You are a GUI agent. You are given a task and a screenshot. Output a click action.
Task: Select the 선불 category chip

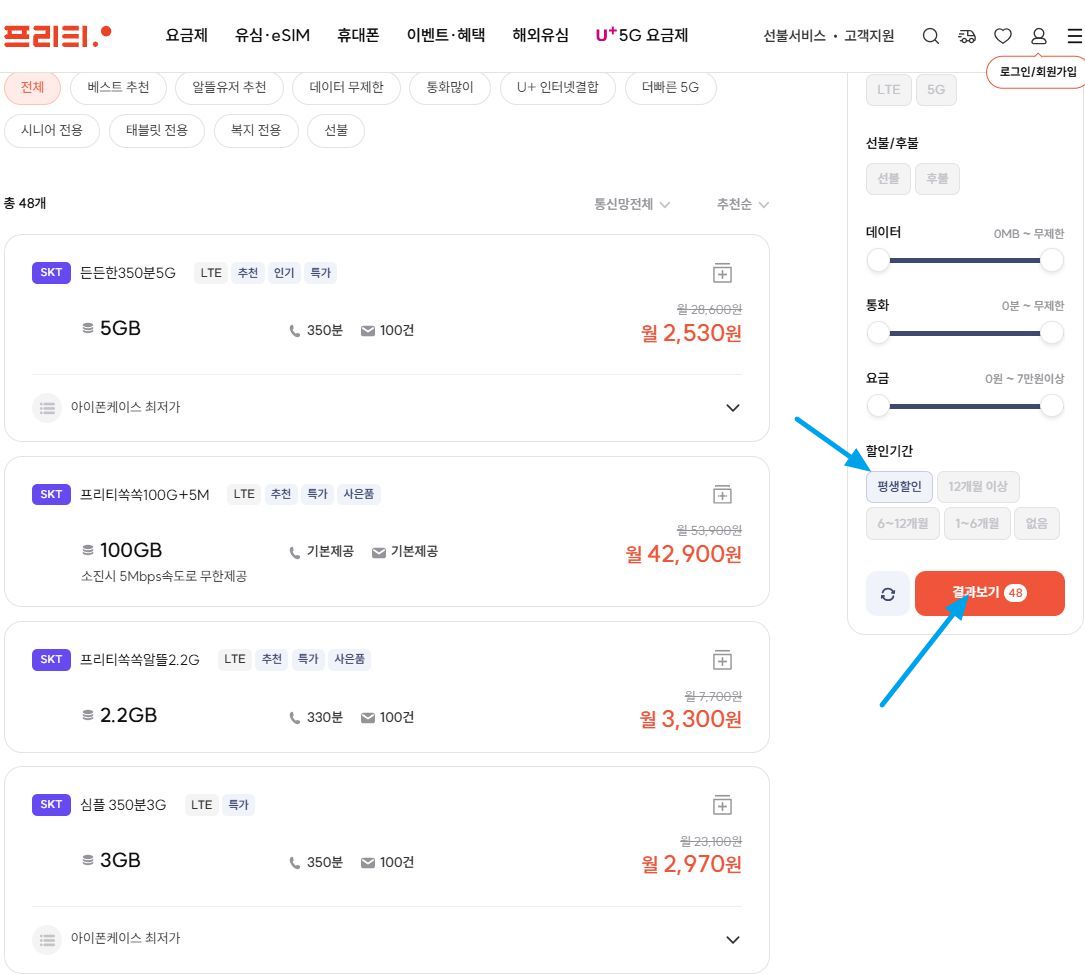[336, 131]
